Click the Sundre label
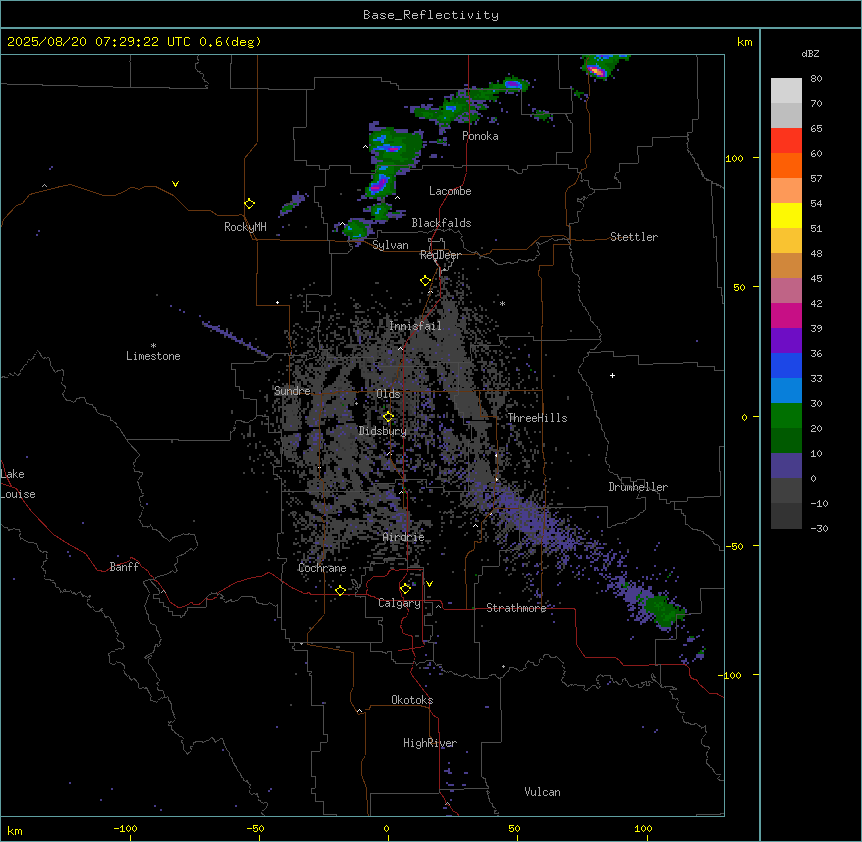 [292, 391]
